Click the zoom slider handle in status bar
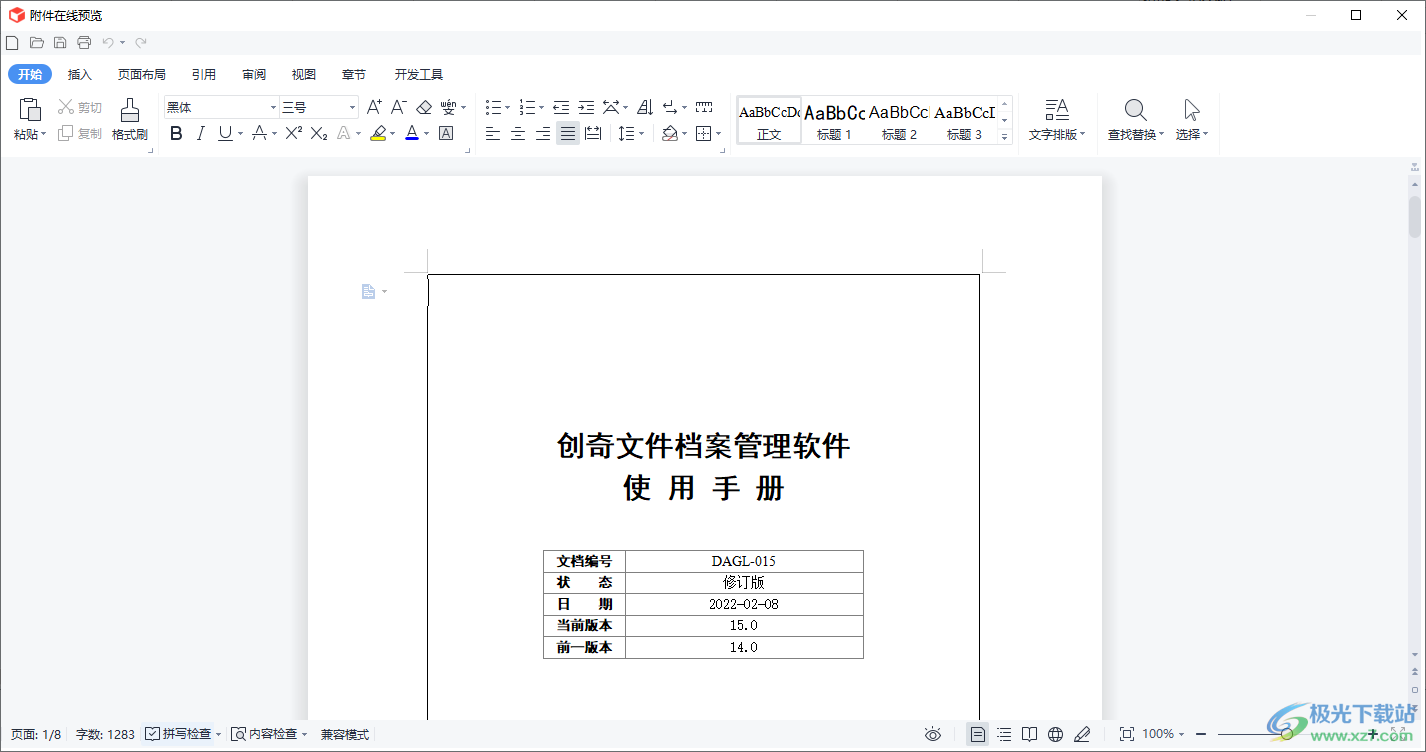1426x752 pixels. click(x=1288, y=734)
